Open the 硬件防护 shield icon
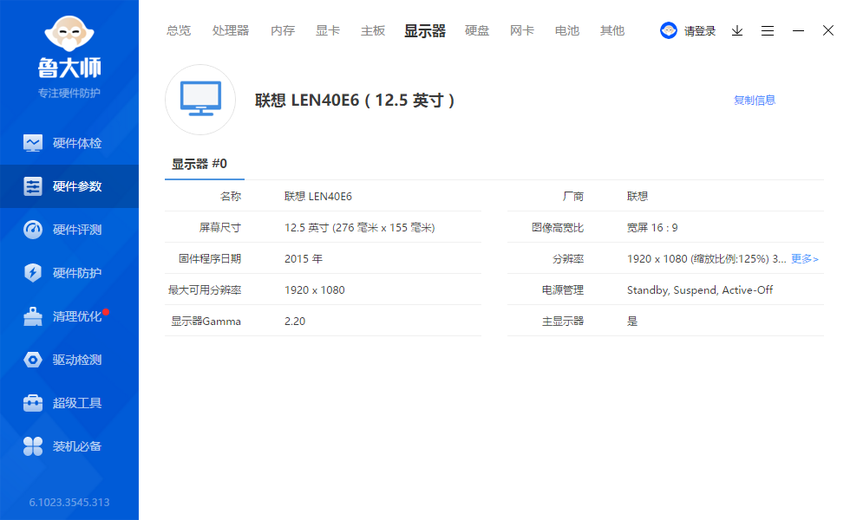The width and height of the screenshot is (850, 520). coord(33,273)
